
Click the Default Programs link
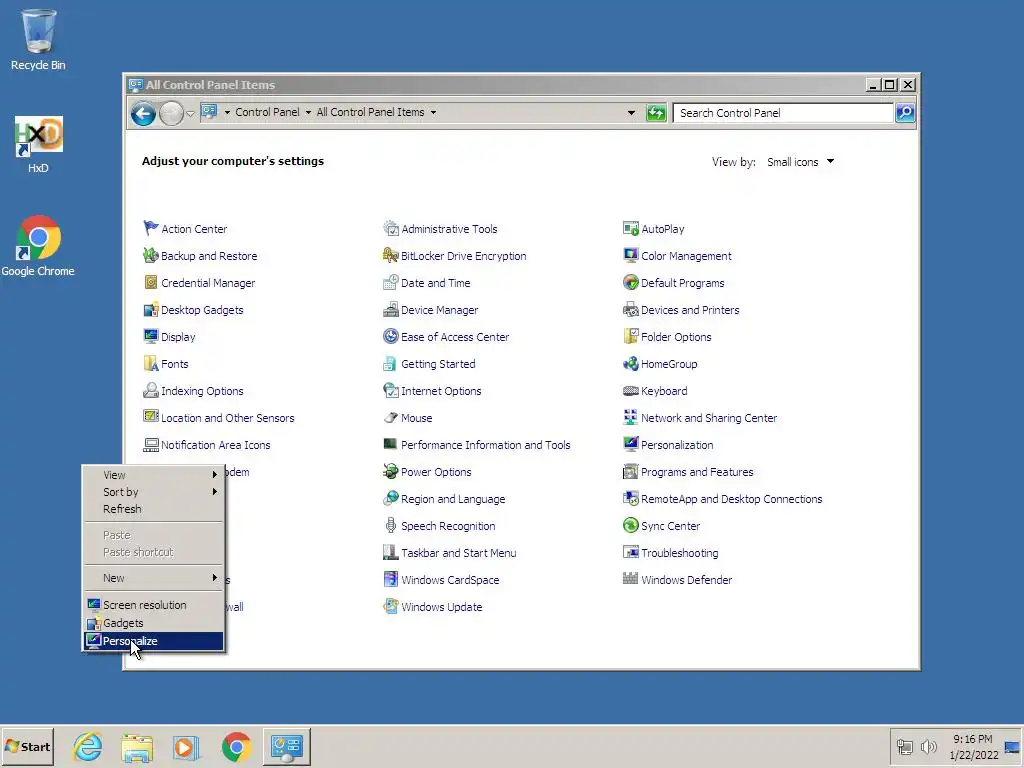(x=682, y=283)
